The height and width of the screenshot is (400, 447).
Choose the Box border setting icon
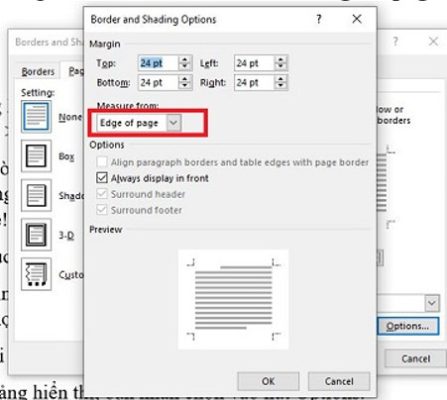[x=36, y=156]
